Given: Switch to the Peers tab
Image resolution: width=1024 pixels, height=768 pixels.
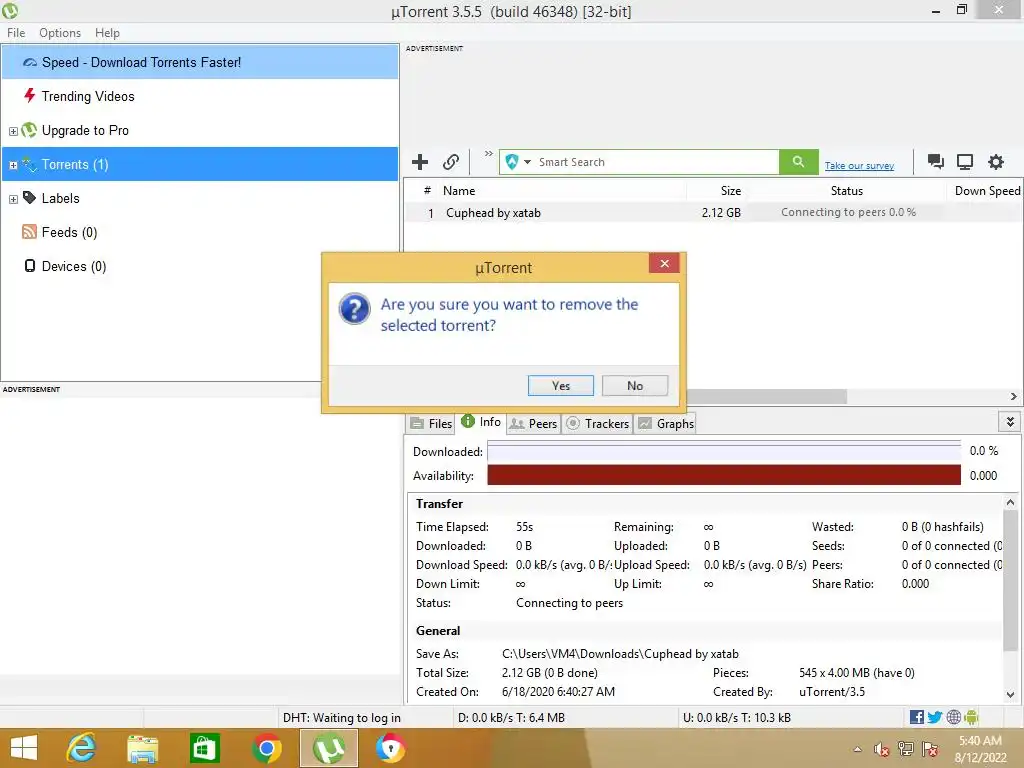Looking at the screenshot, I should point(533,423).
